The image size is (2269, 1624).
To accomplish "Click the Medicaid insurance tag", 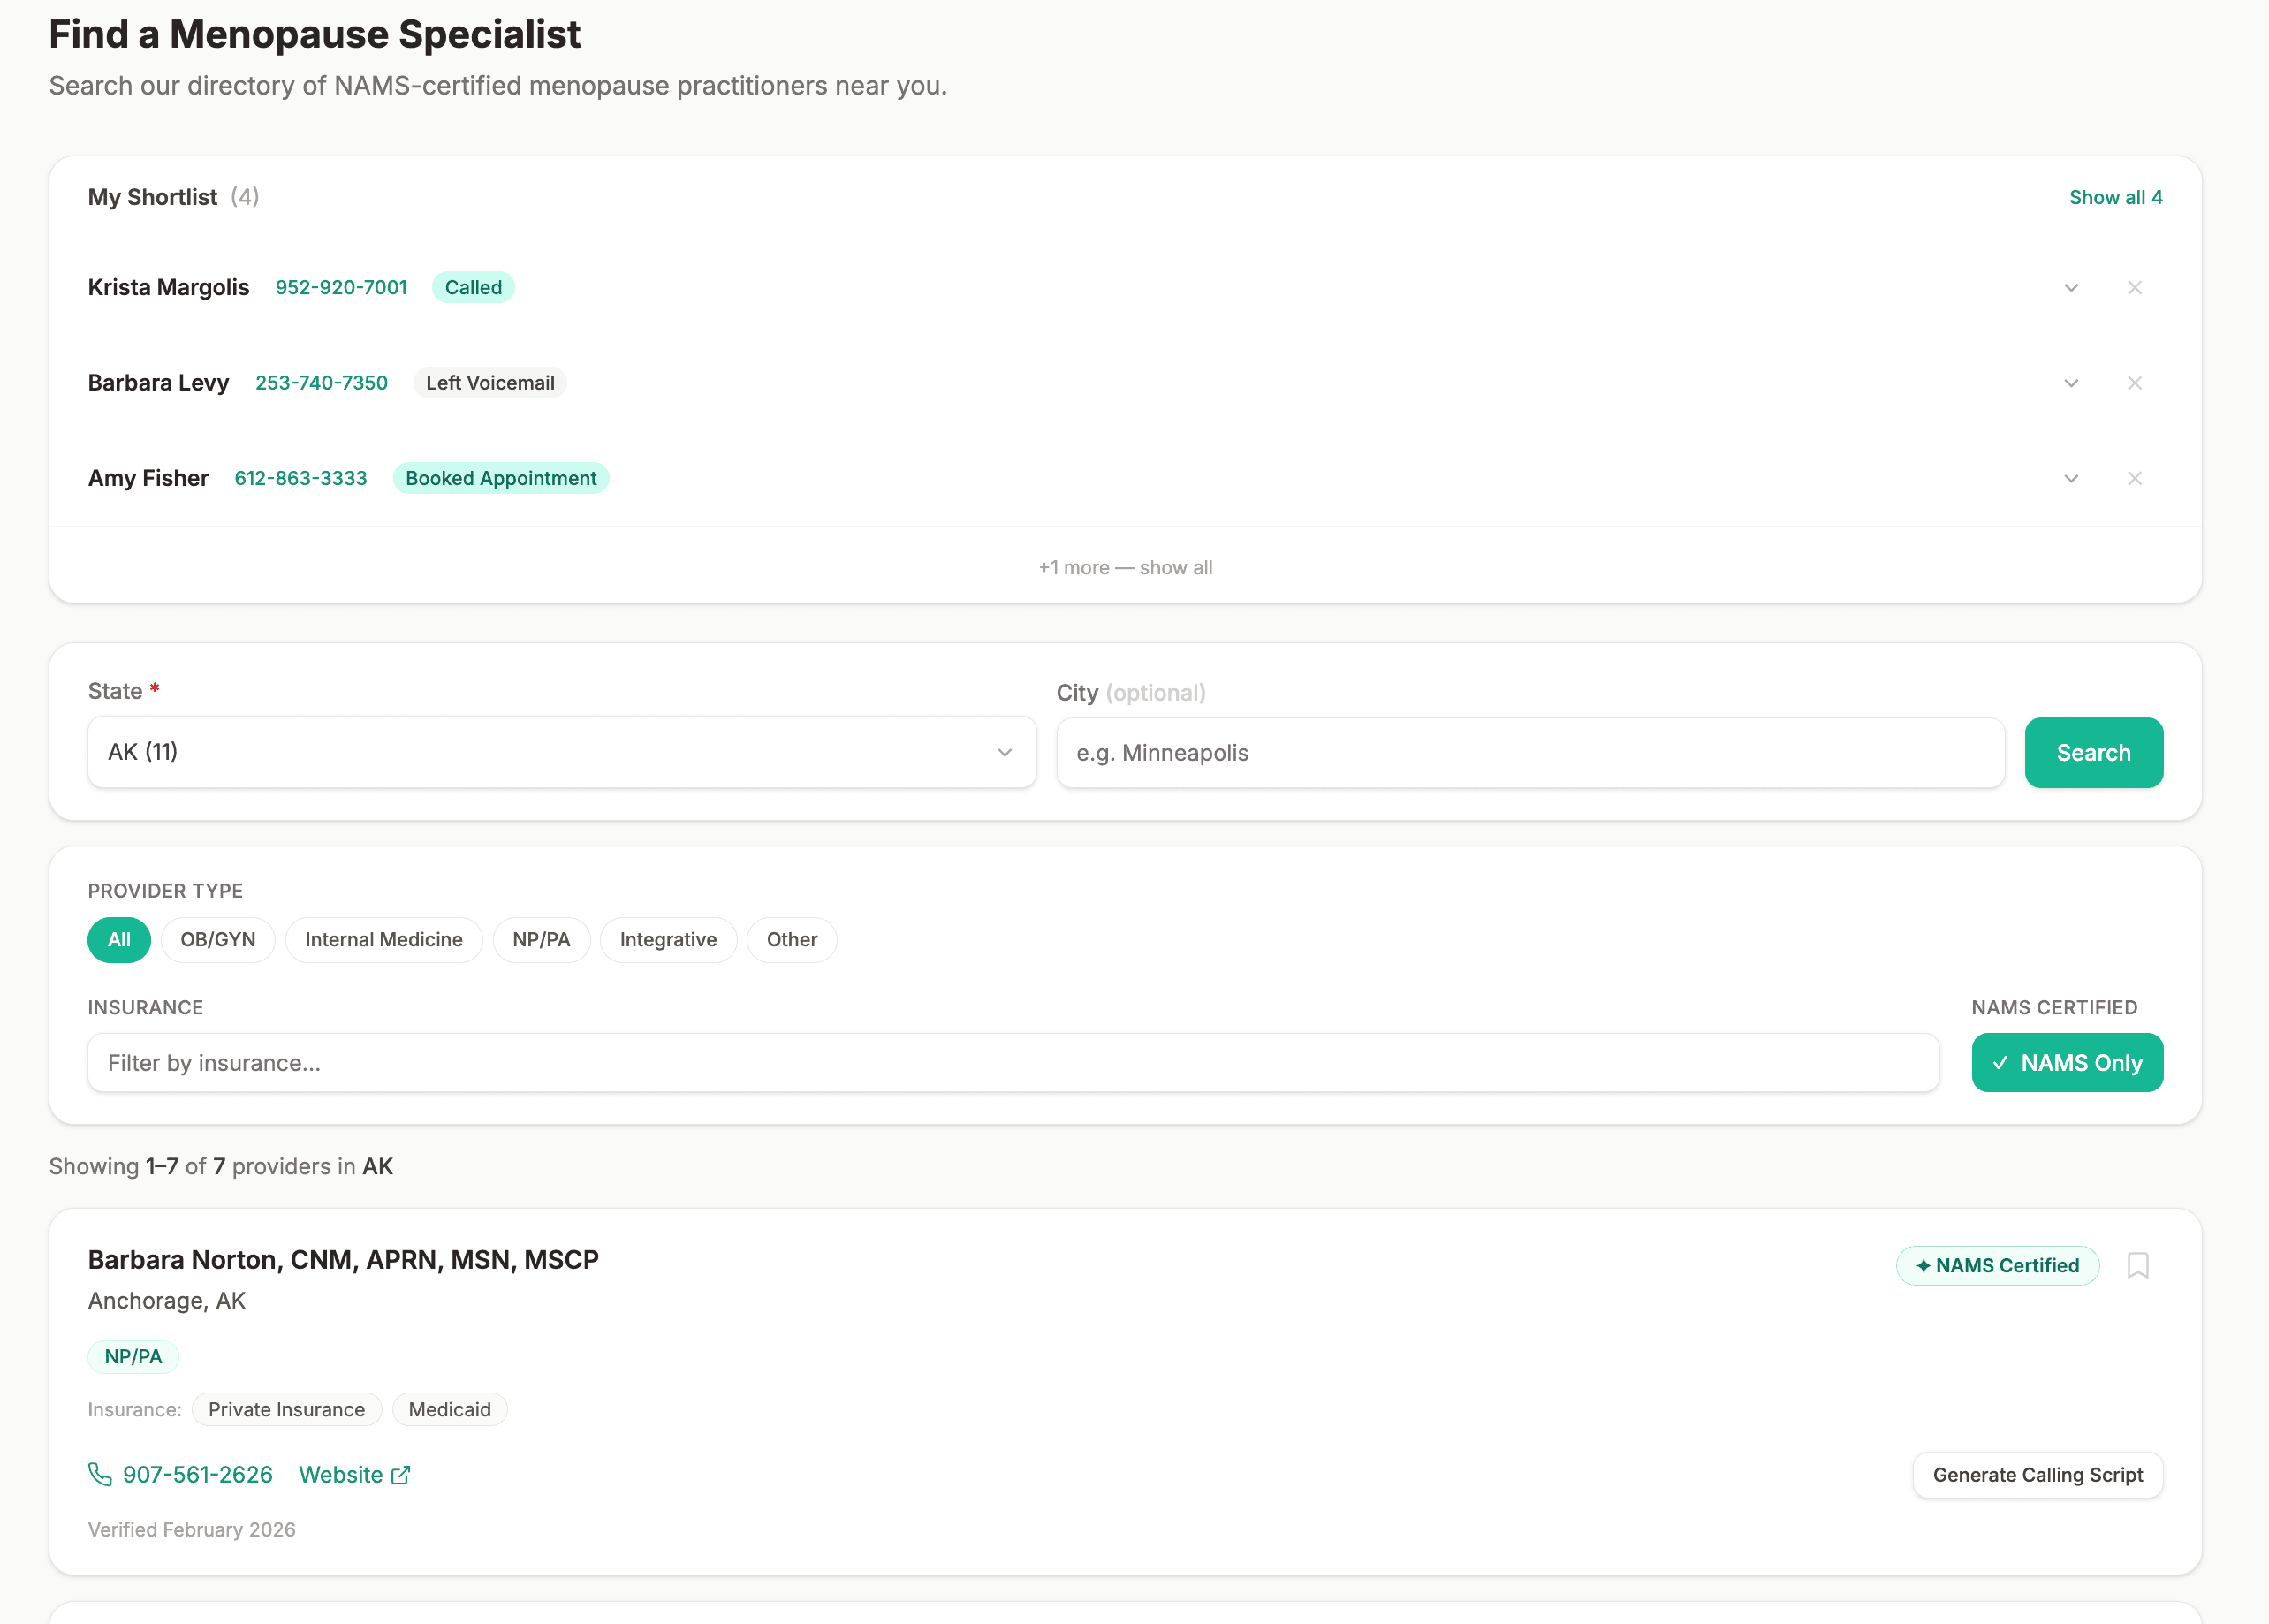I will pos(450,1409).
